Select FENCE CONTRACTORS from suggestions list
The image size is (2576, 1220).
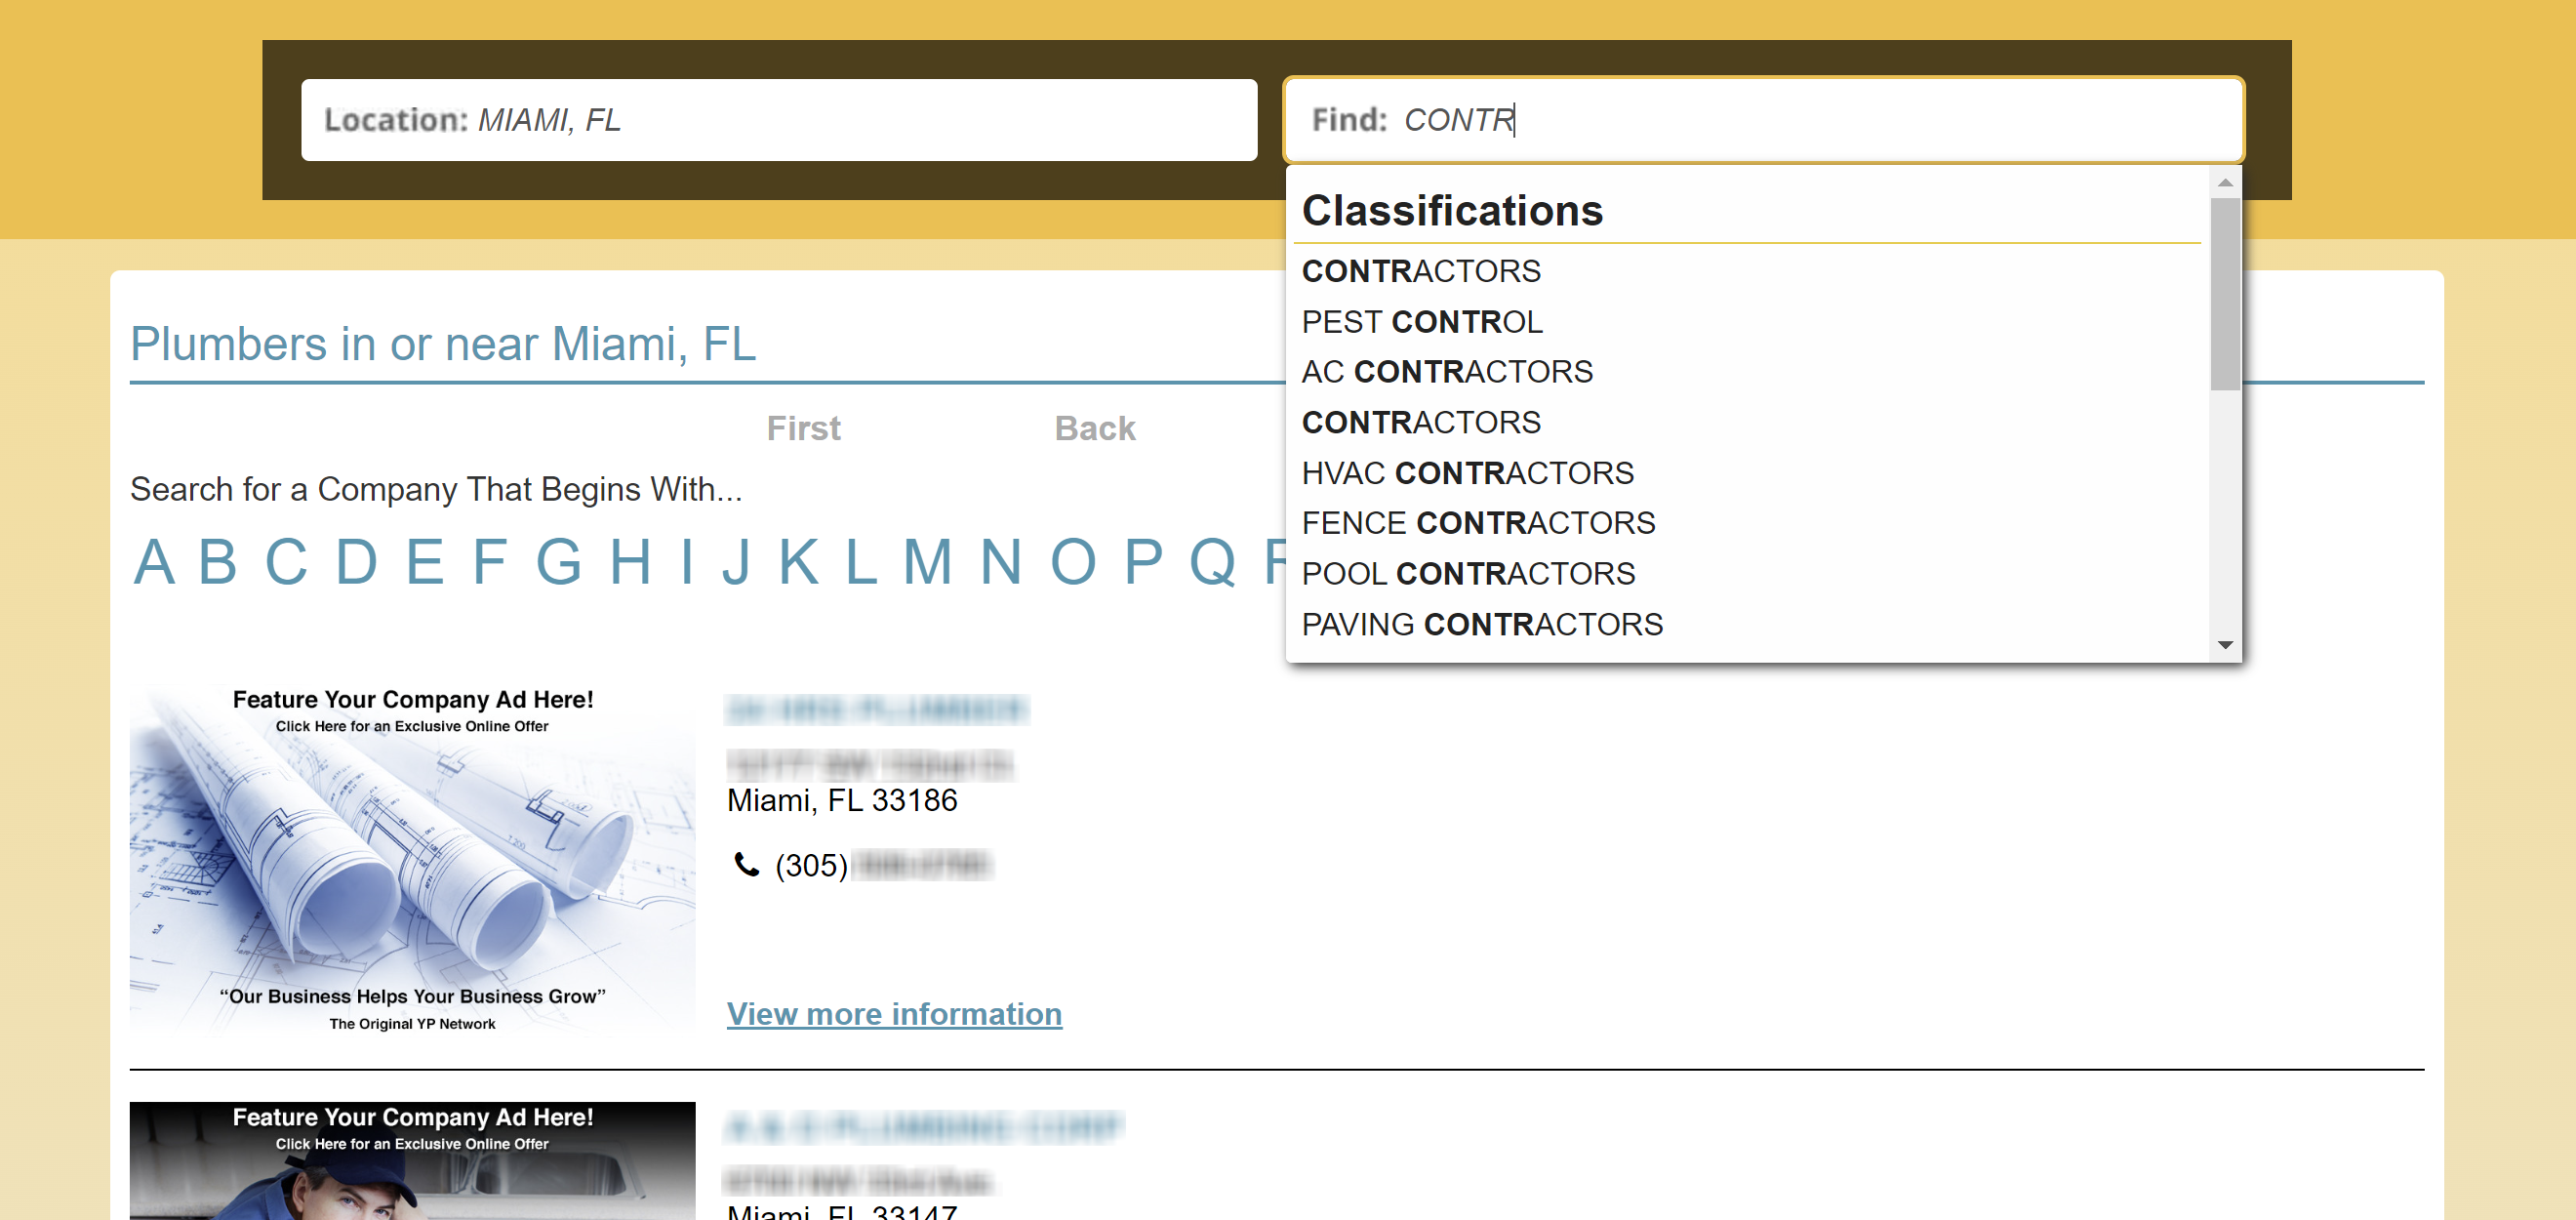point(1478,523)
